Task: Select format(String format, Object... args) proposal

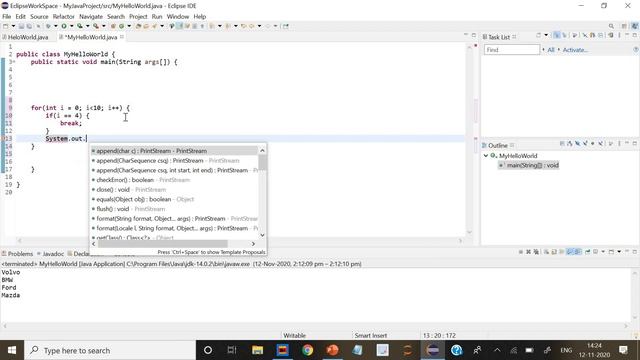Action: coord(174,219)
